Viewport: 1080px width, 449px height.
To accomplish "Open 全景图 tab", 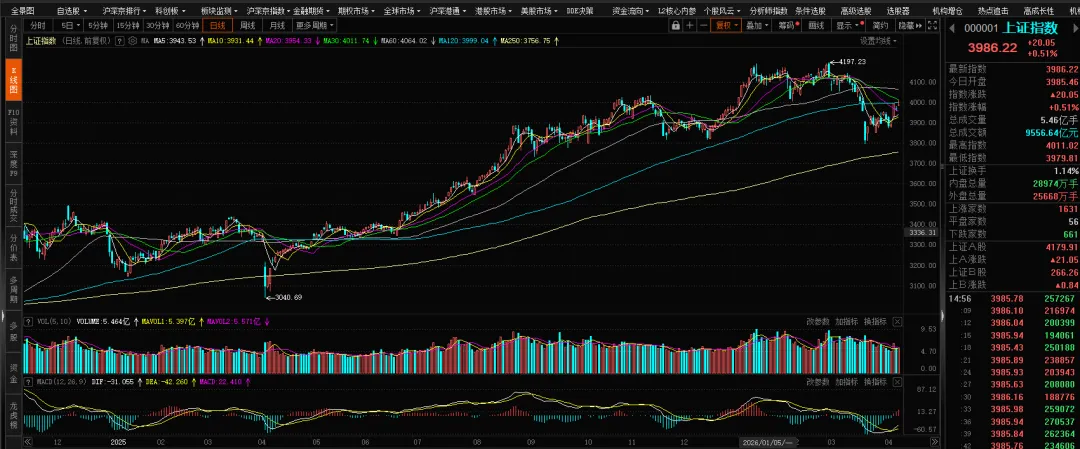I will click(x=22, y=11).
